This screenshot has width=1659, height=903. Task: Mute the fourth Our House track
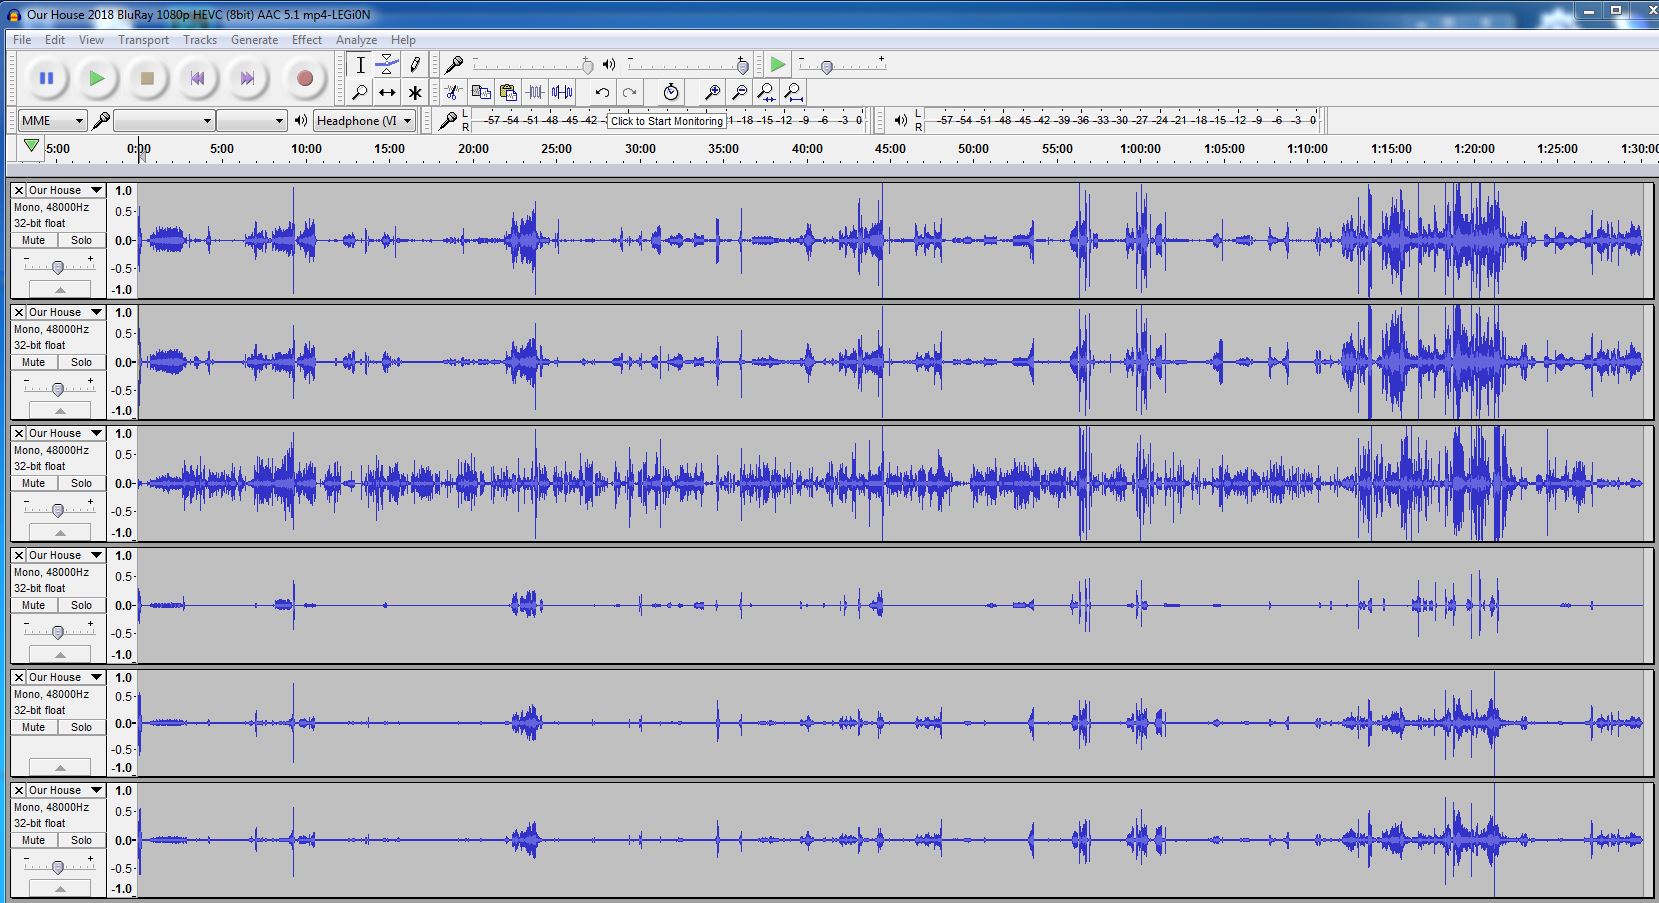click(x=34, y=605)
